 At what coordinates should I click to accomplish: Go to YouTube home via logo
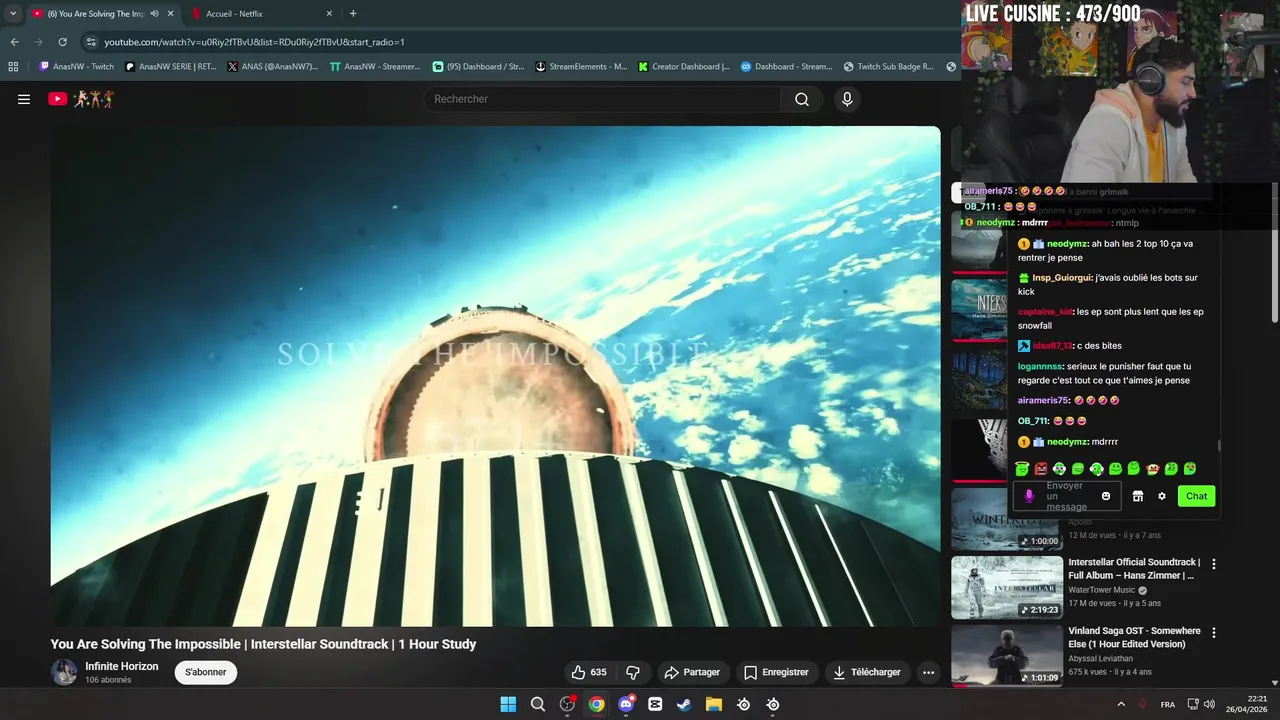81,99
